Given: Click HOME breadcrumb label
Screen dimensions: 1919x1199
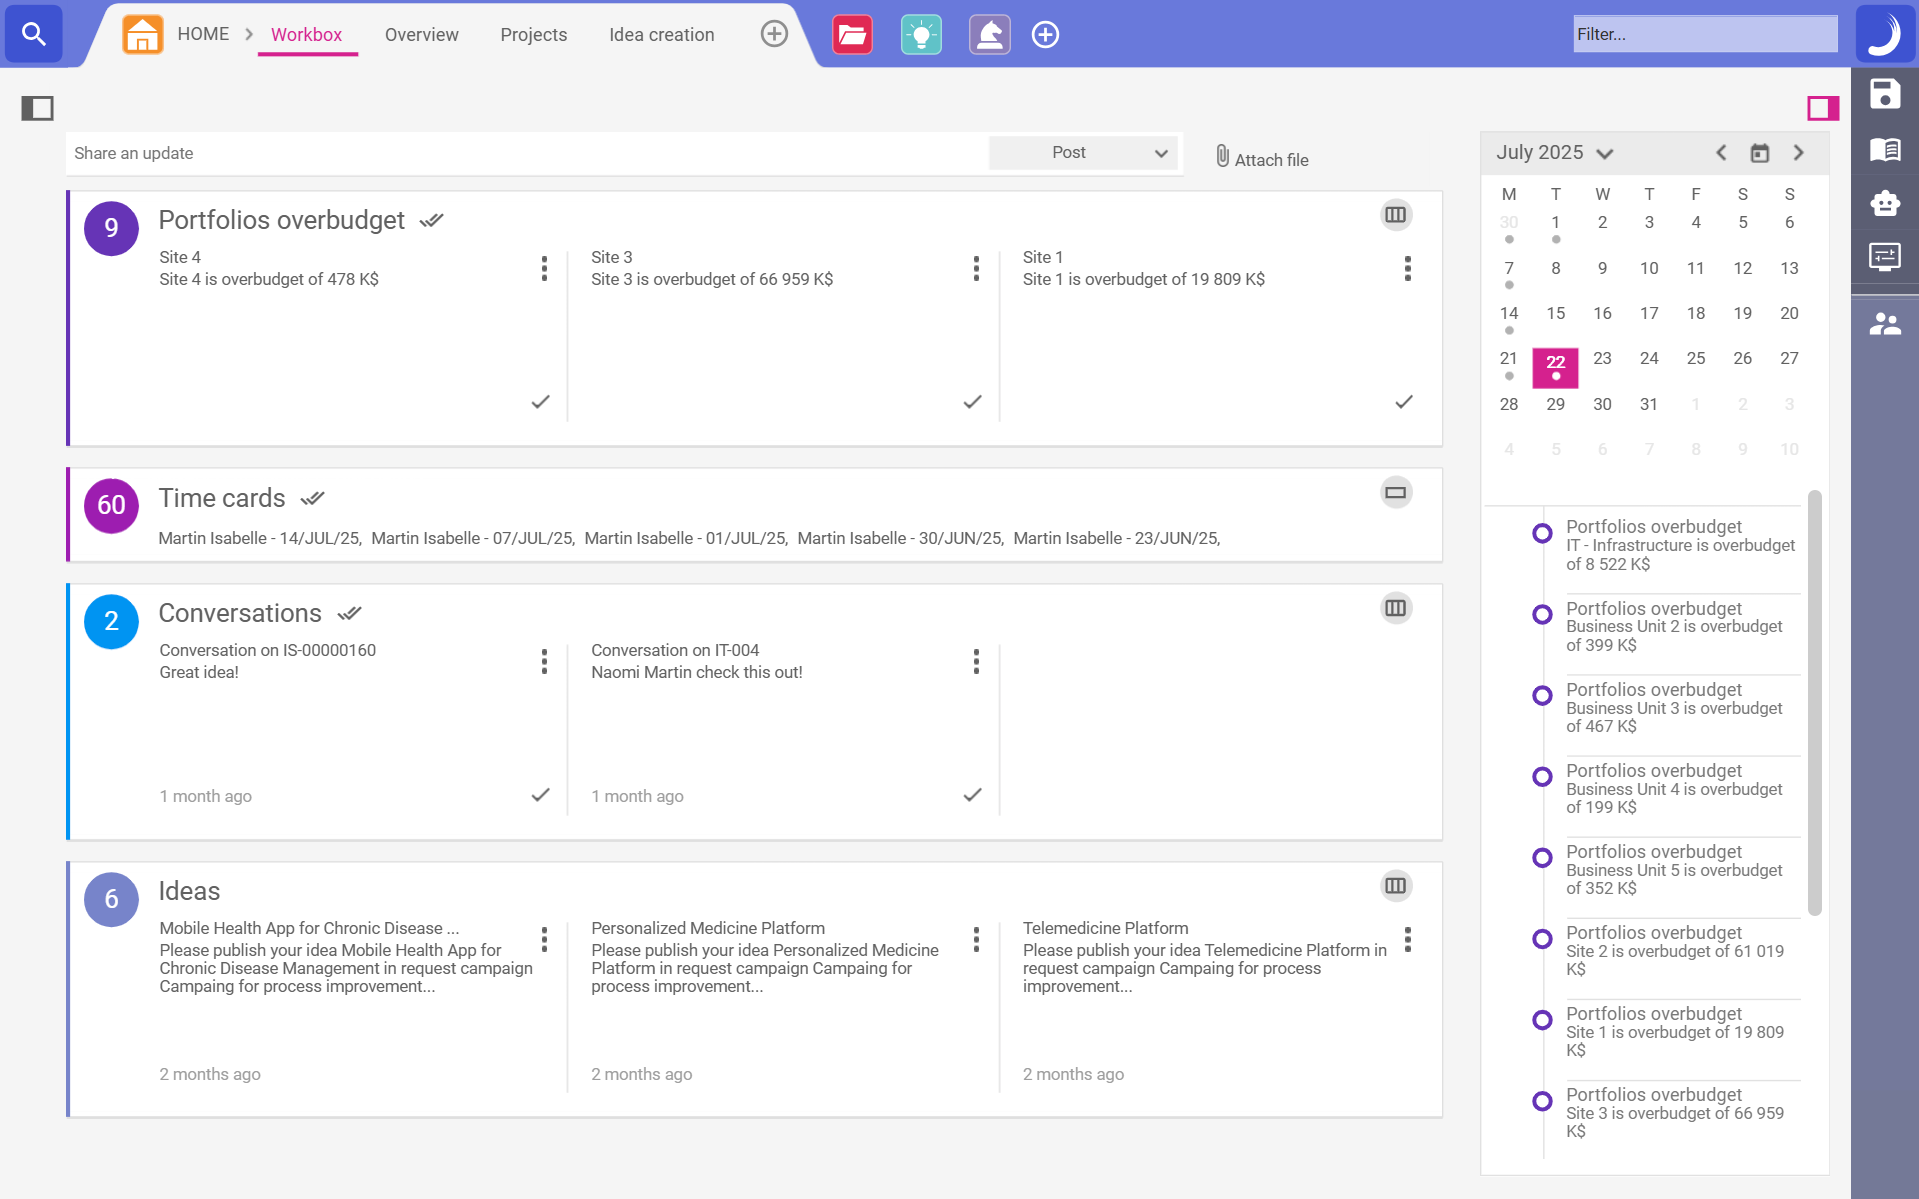Looking at the screenshot, I should (x=203, y=34).
